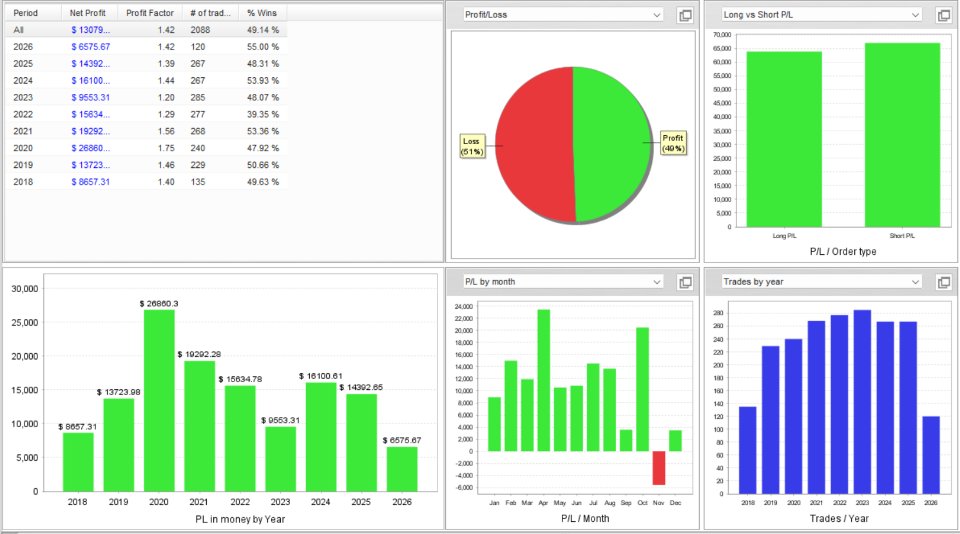Viewport: 960px width, 534px height.
Task: Select the 2023 period row
Action: (146, 97)
